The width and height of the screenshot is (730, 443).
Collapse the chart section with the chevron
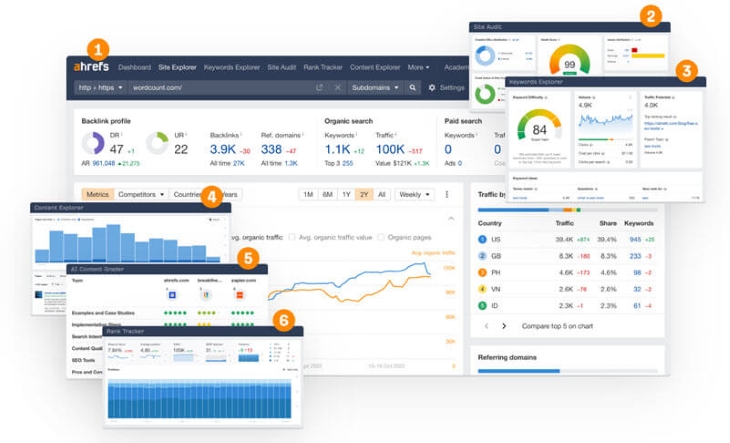451,218
